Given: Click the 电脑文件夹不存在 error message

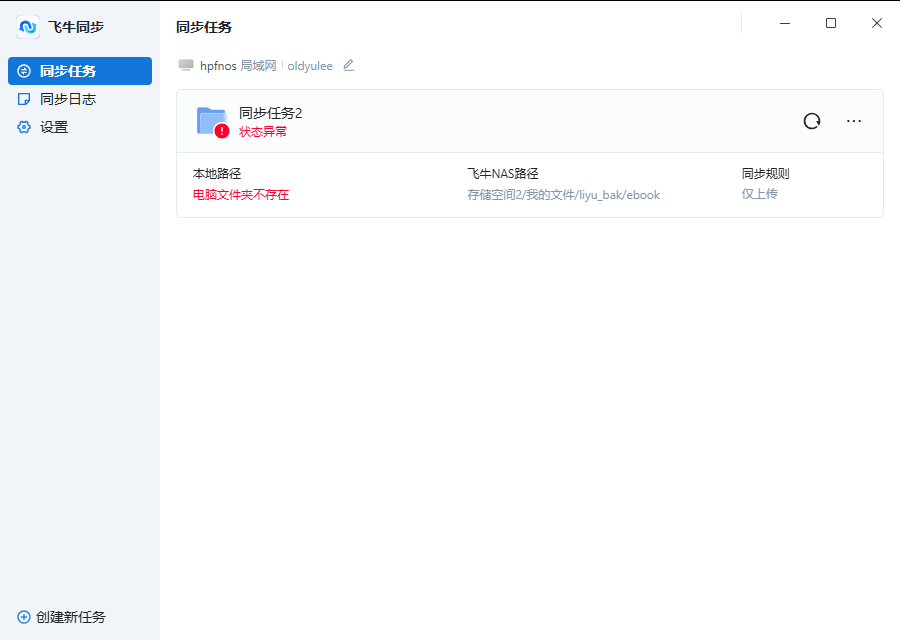Looking at the screenshot, I should (x=240, y=195).
